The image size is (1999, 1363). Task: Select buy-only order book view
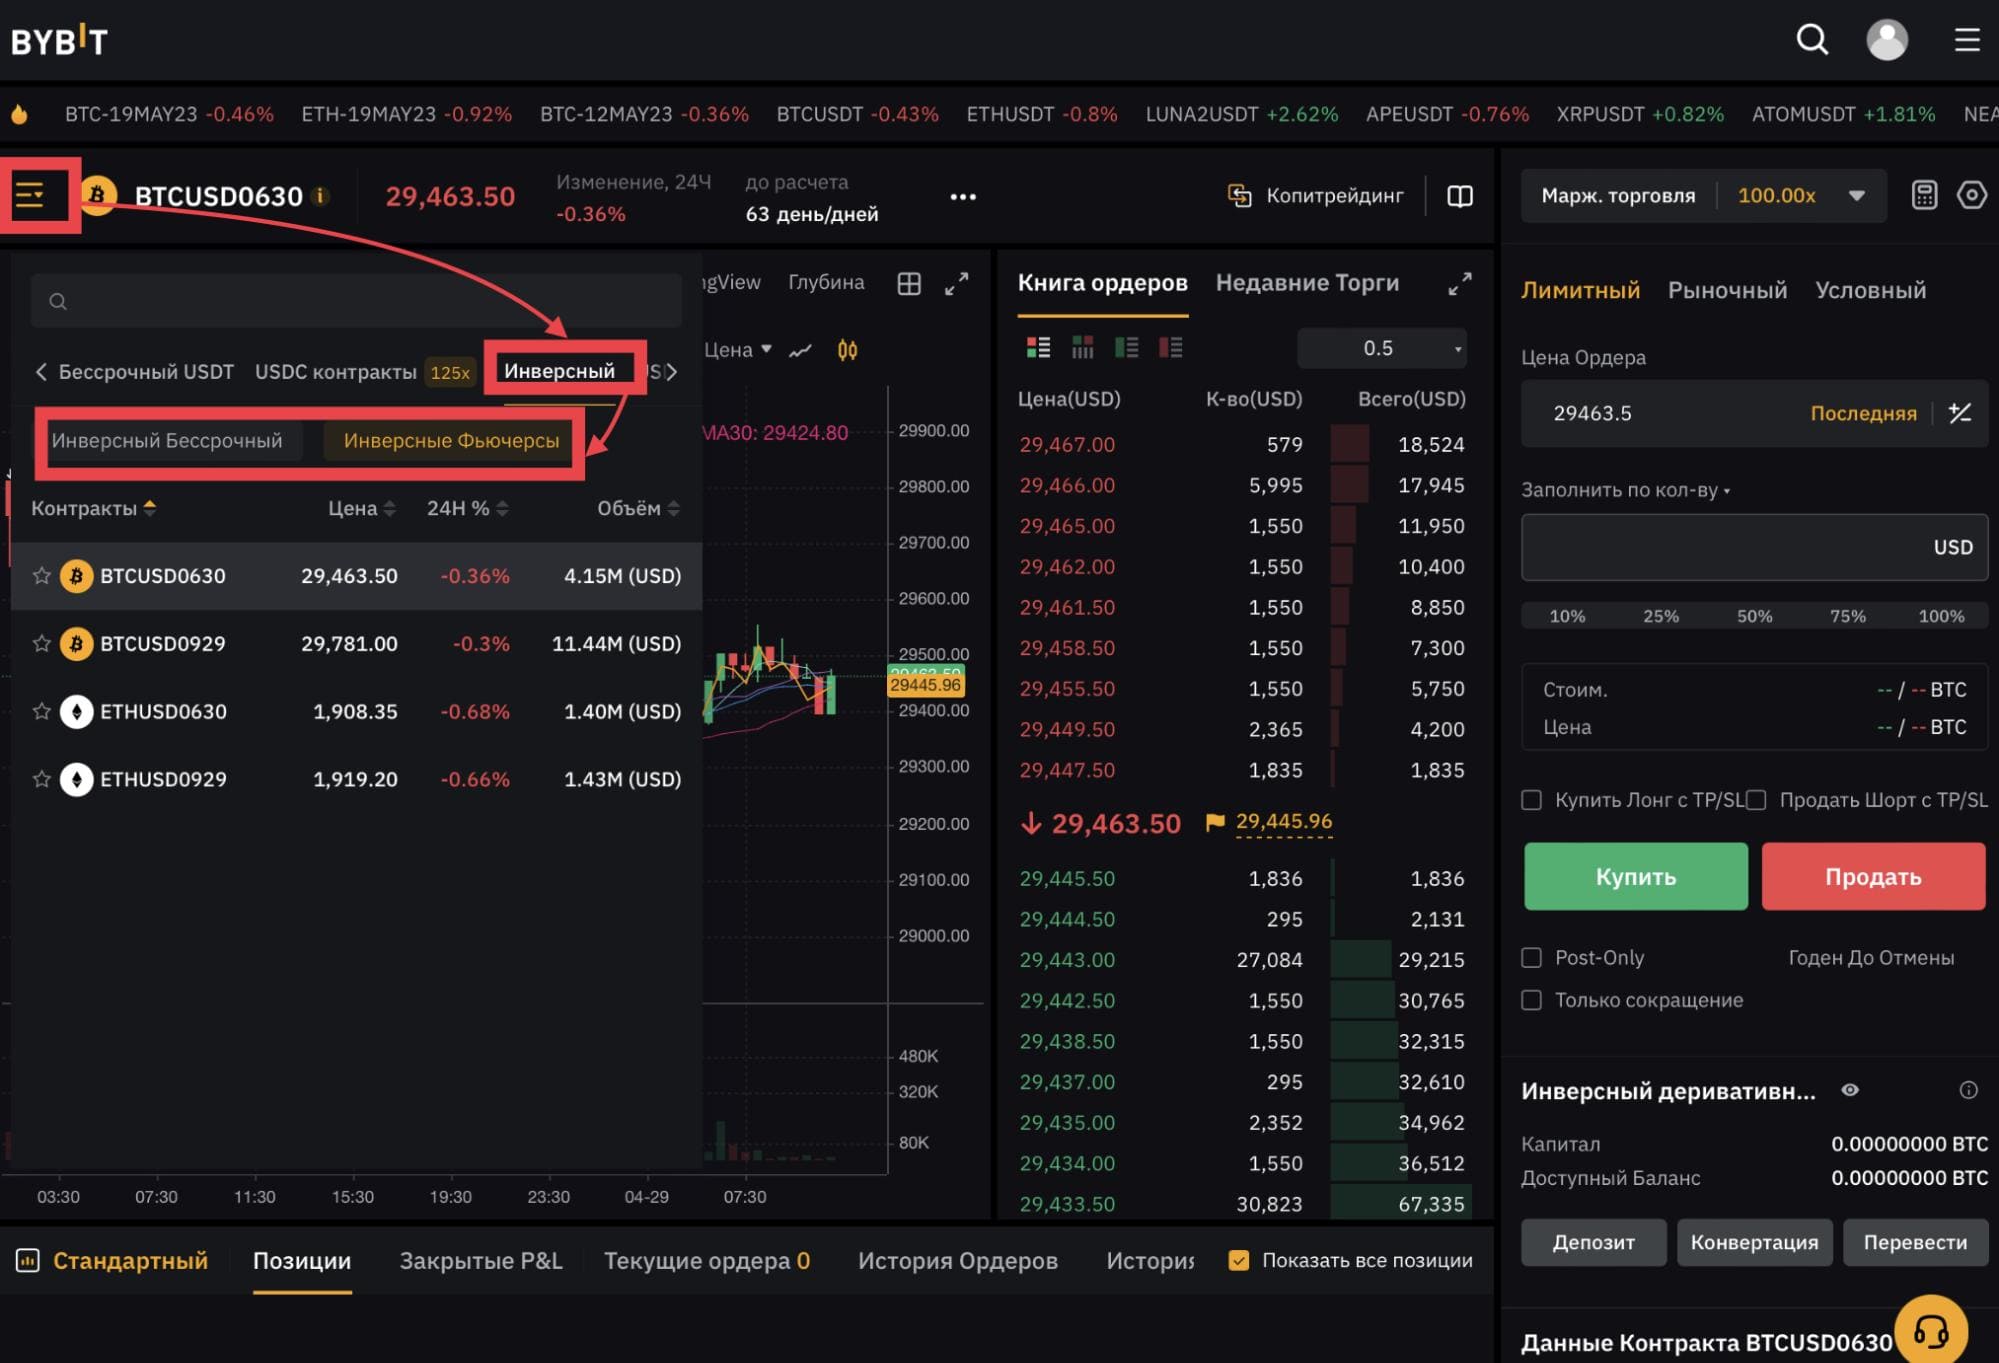(x=1126, y=348)
